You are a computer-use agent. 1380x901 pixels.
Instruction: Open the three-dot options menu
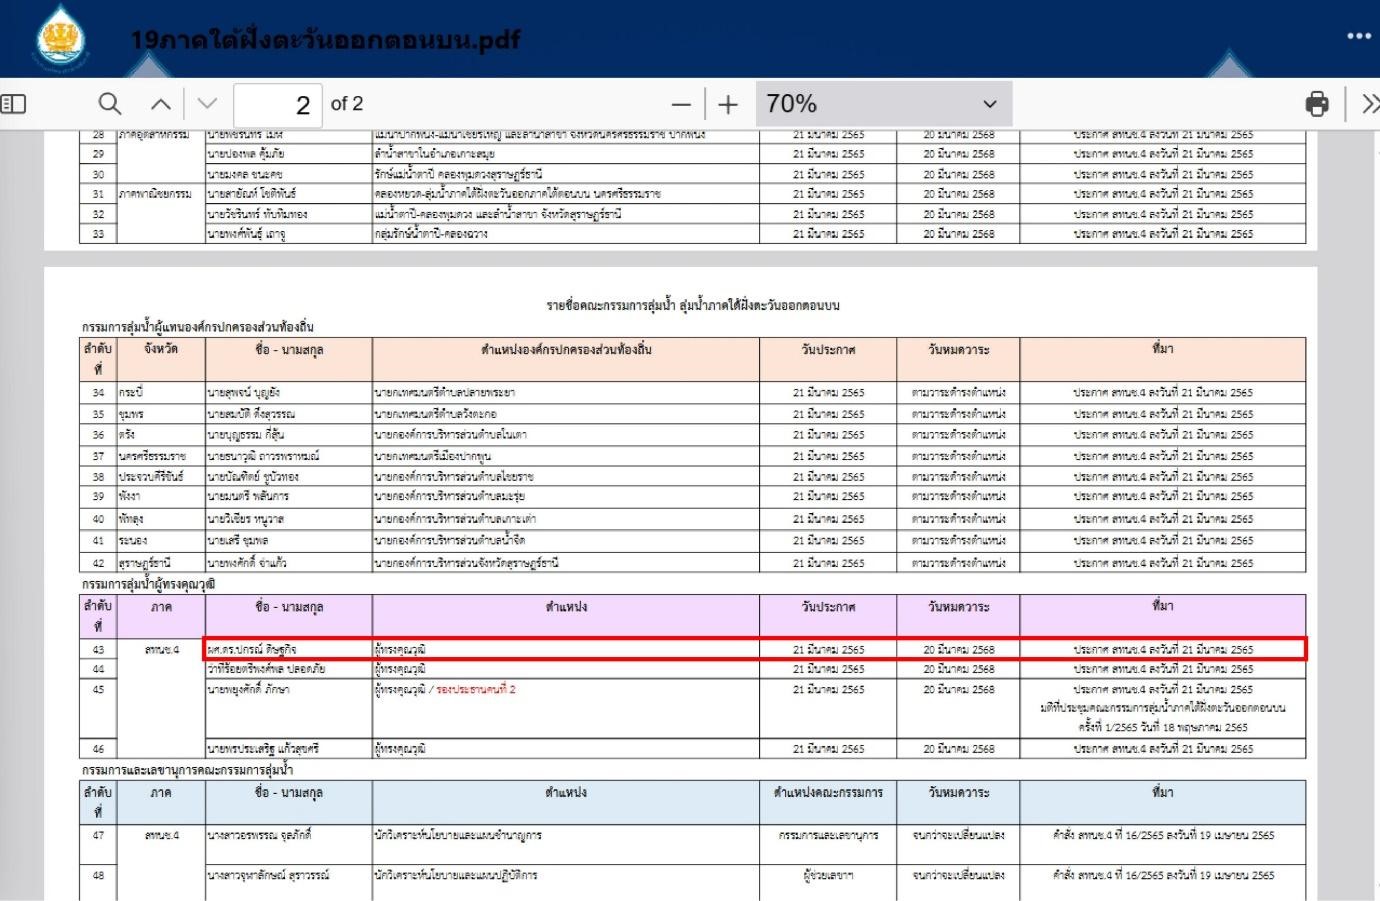coord(1358,36)
